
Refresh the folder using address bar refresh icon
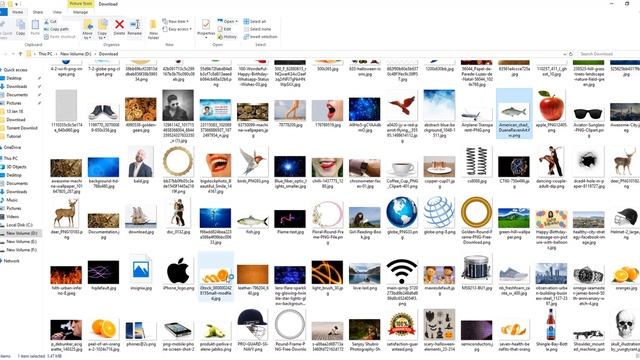pos(571,54)
